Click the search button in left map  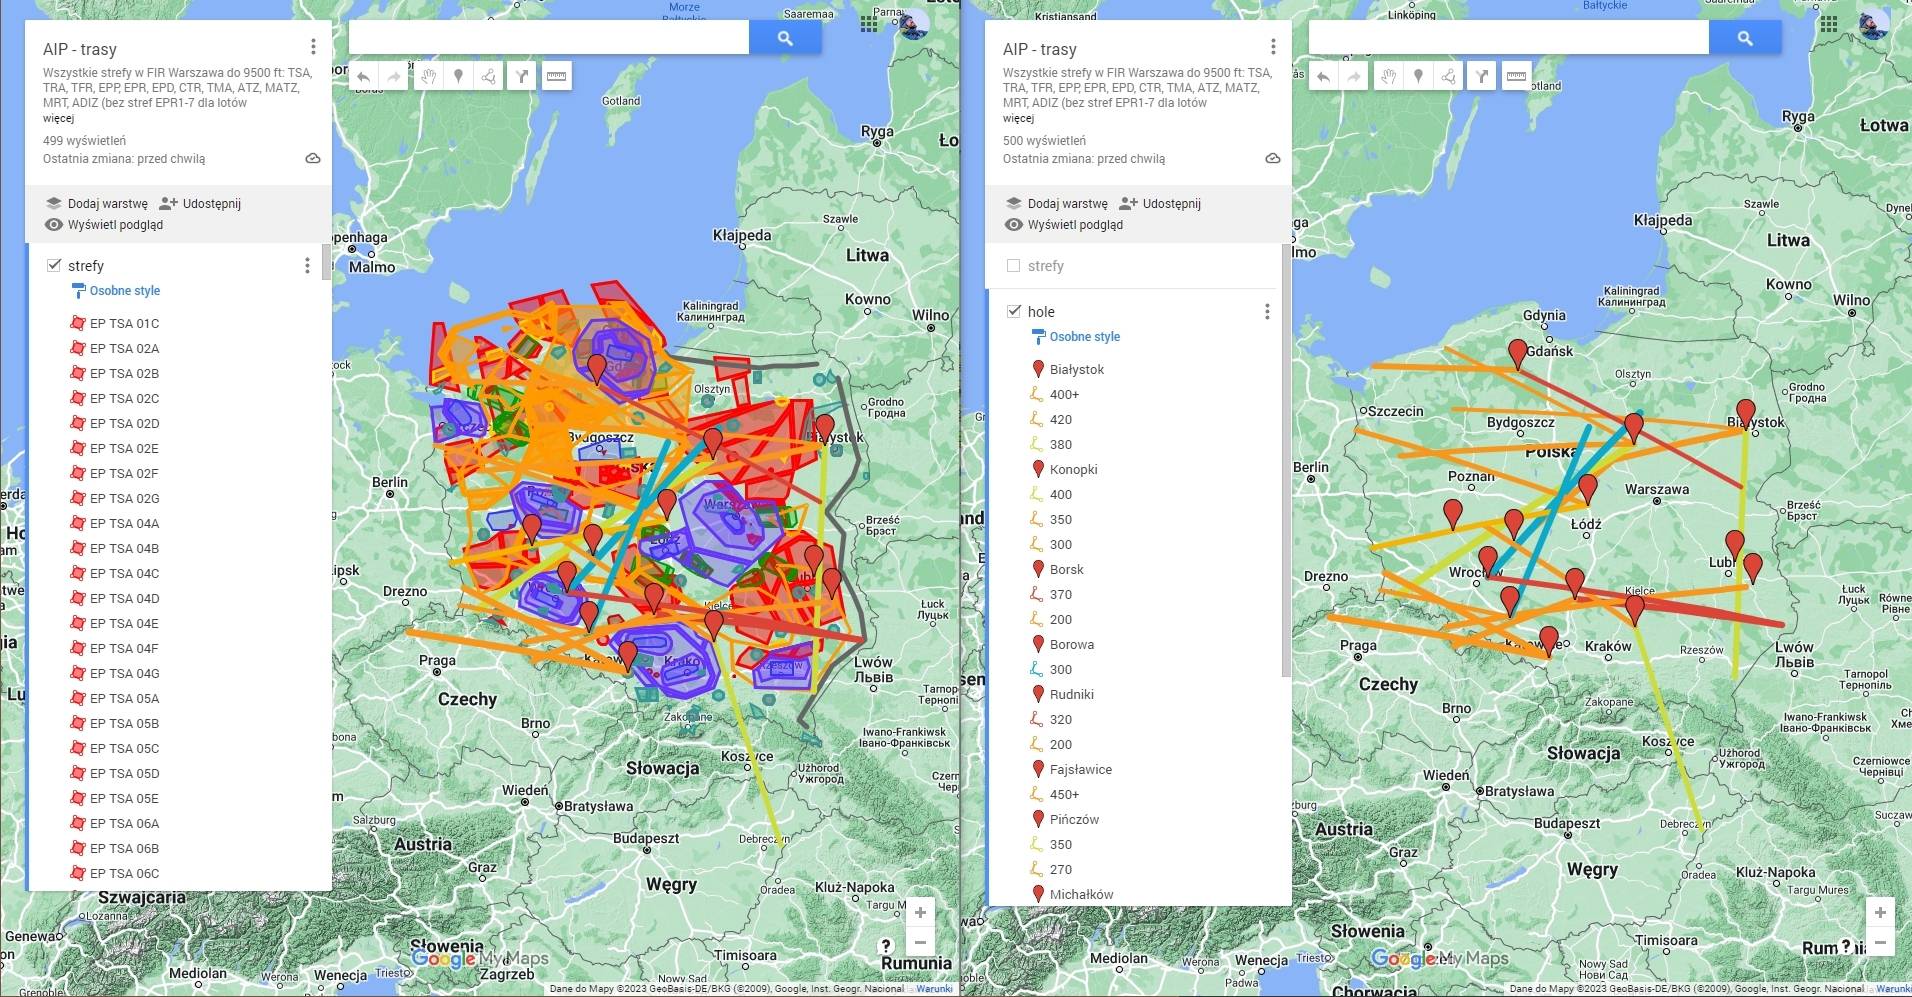(785, 38)
